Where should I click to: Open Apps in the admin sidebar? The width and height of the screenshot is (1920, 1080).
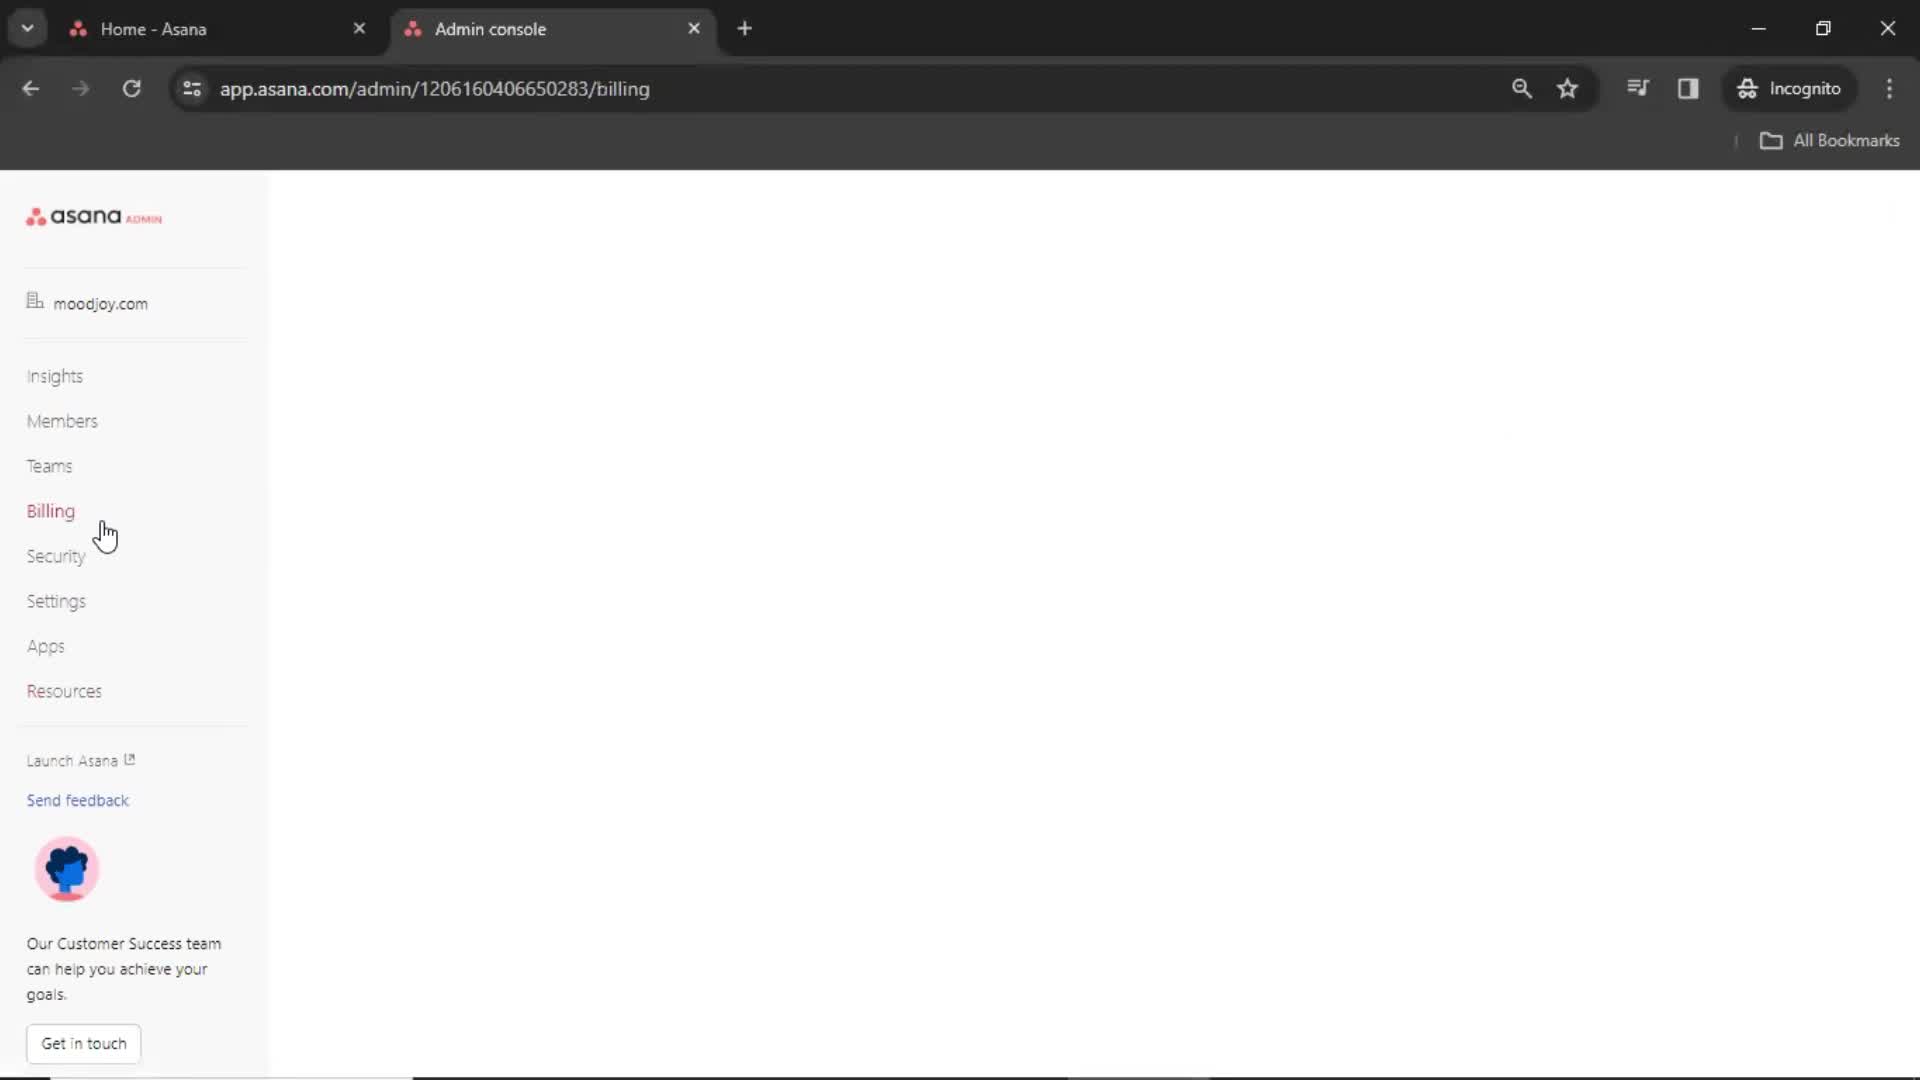pos(46,647)
